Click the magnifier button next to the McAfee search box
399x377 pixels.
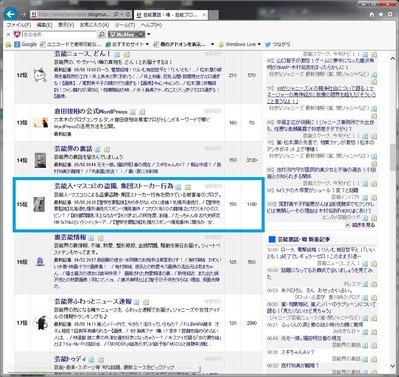(x=101, y=34)
